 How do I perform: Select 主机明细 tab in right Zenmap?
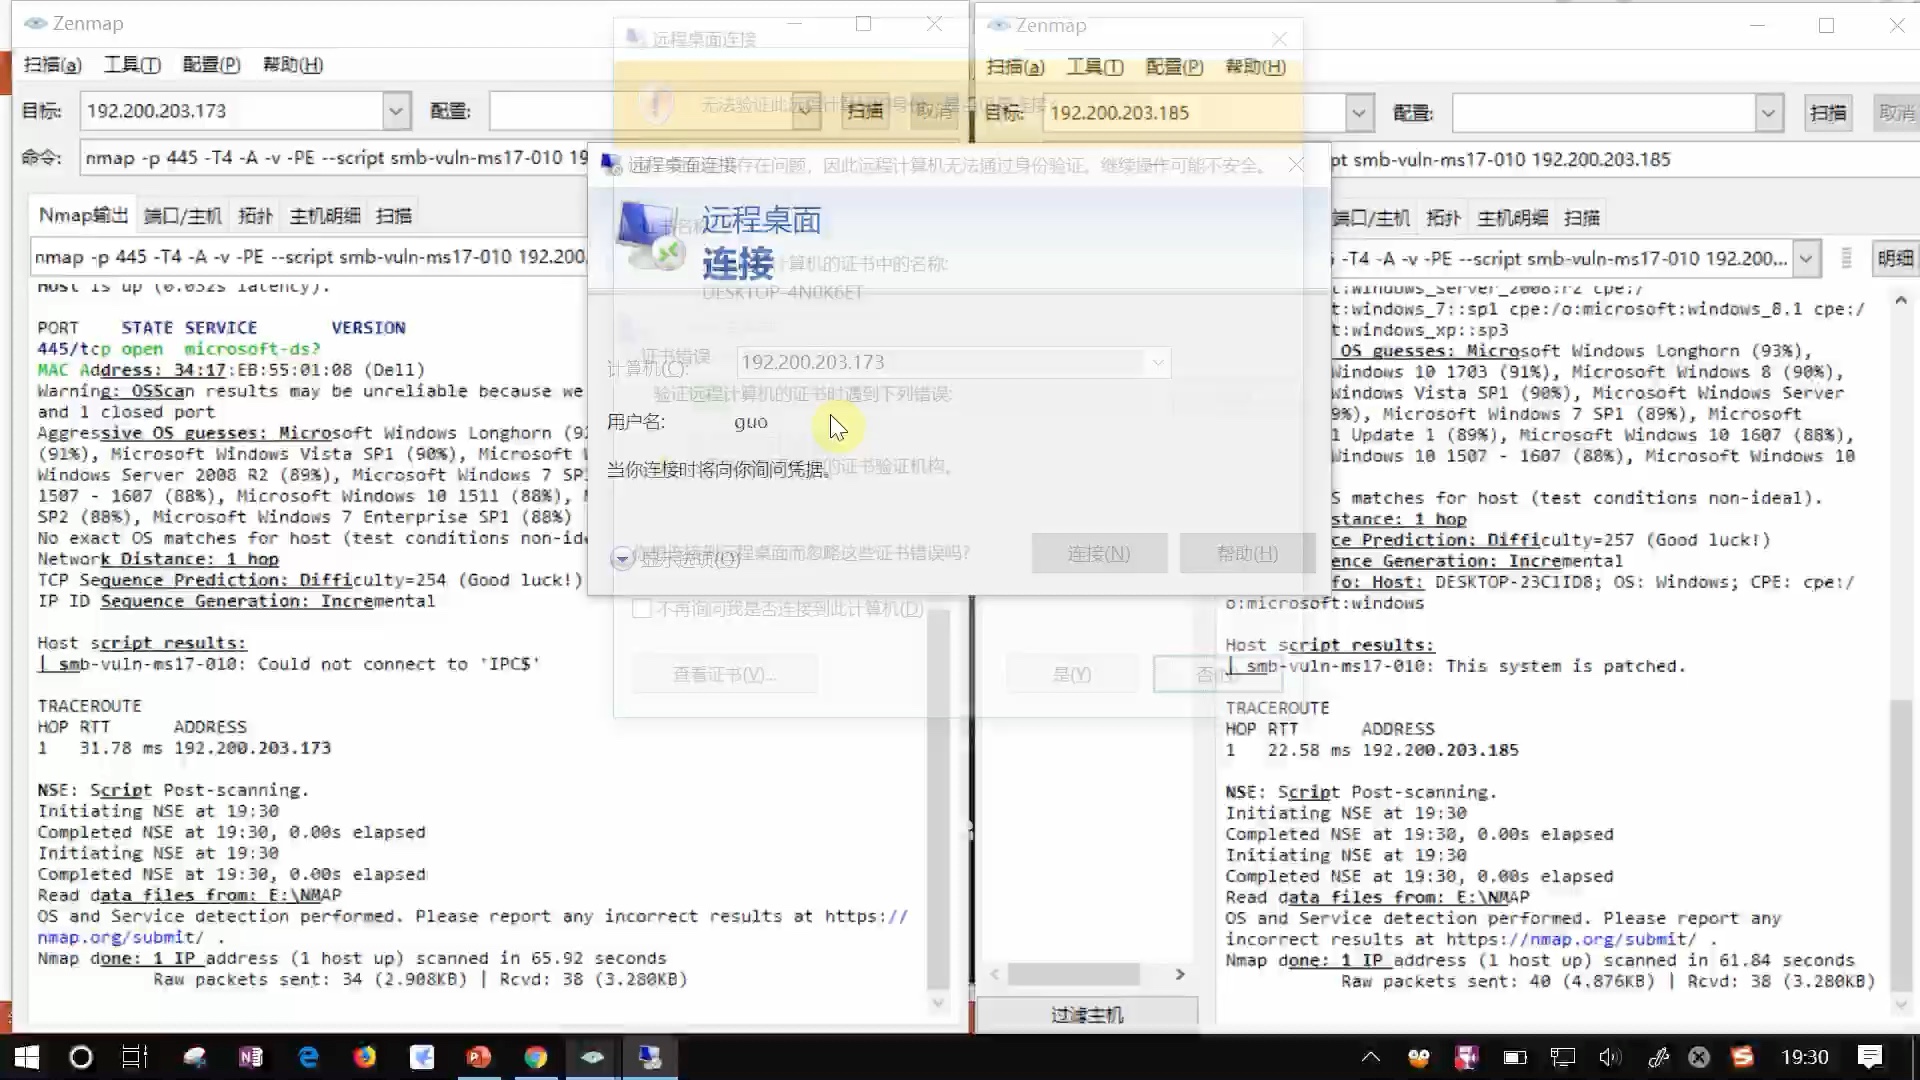tap(1512, 218)
